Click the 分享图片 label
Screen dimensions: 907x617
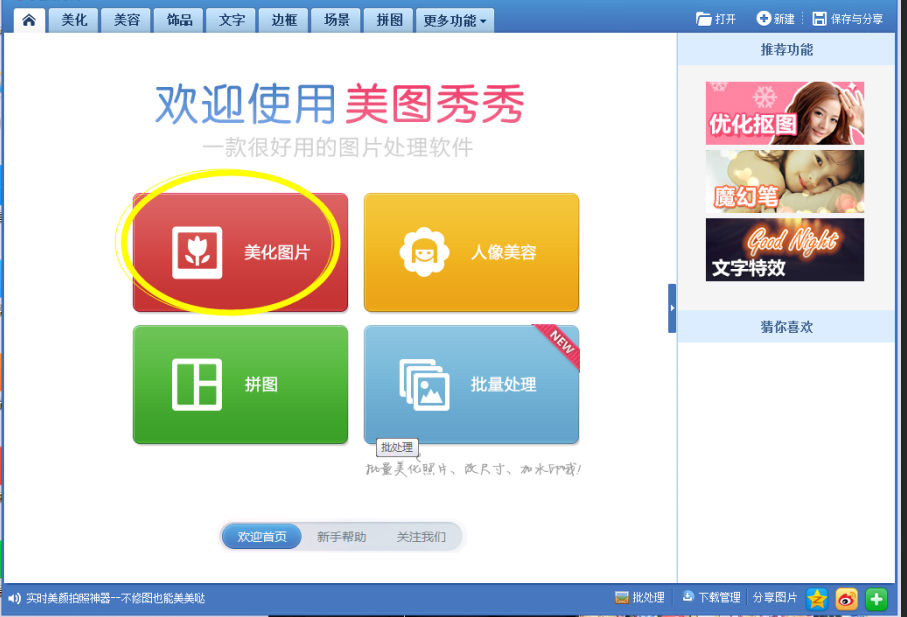(775, 597)
